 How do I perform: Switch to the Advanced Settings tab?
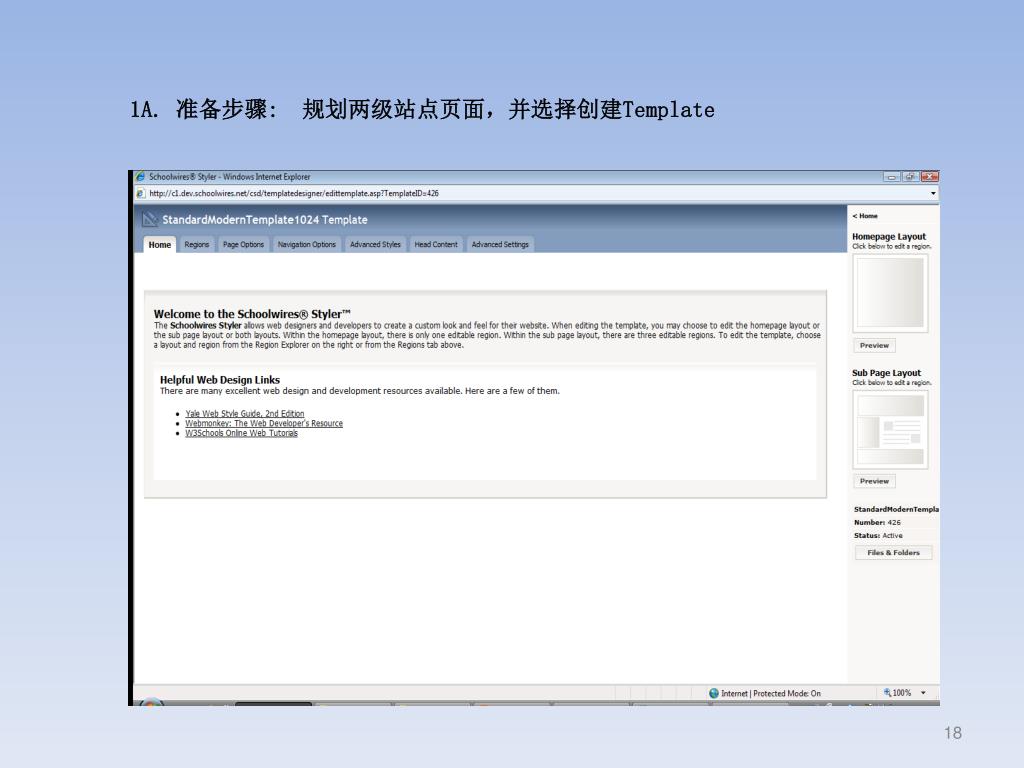coord(500,244)
